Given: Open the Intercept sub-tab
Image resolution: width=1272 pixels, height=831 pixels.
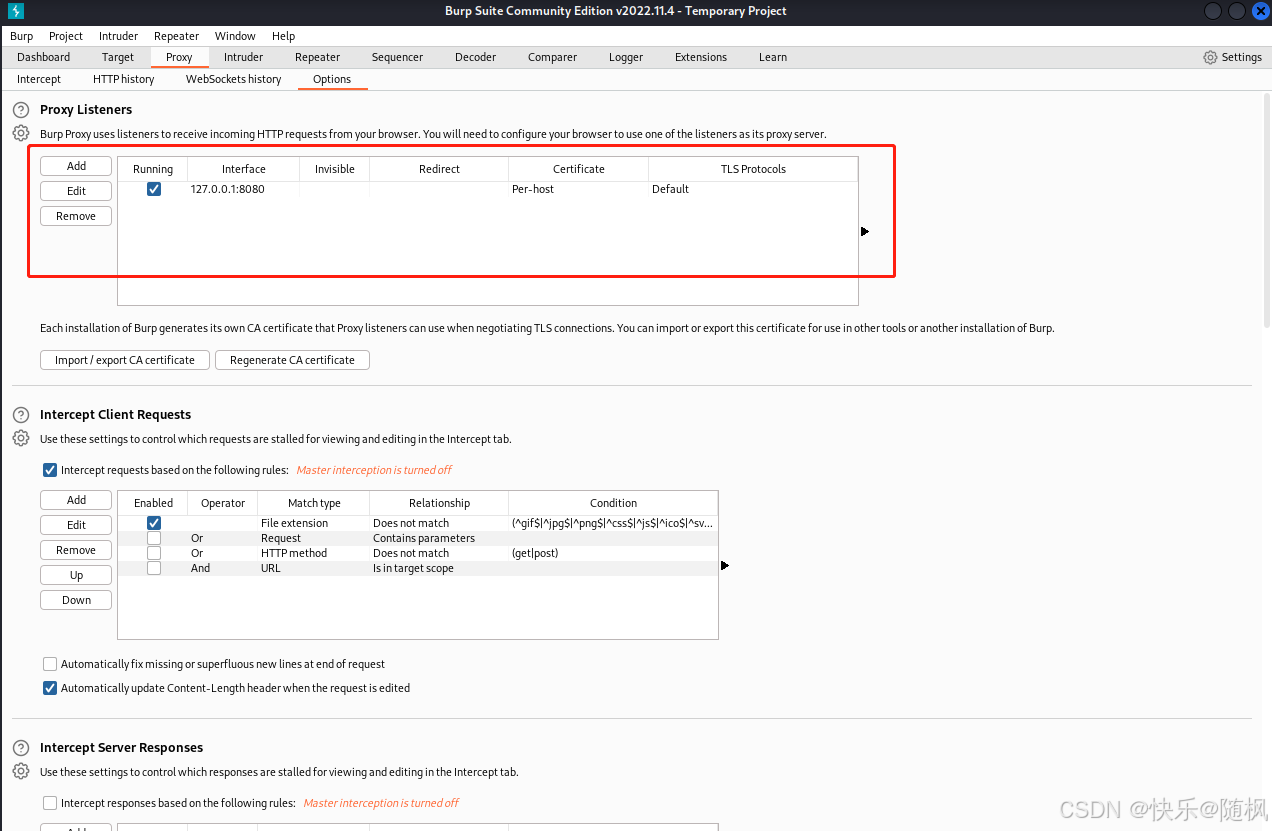Looking at the screenshot, I should (x=39, y=79).
